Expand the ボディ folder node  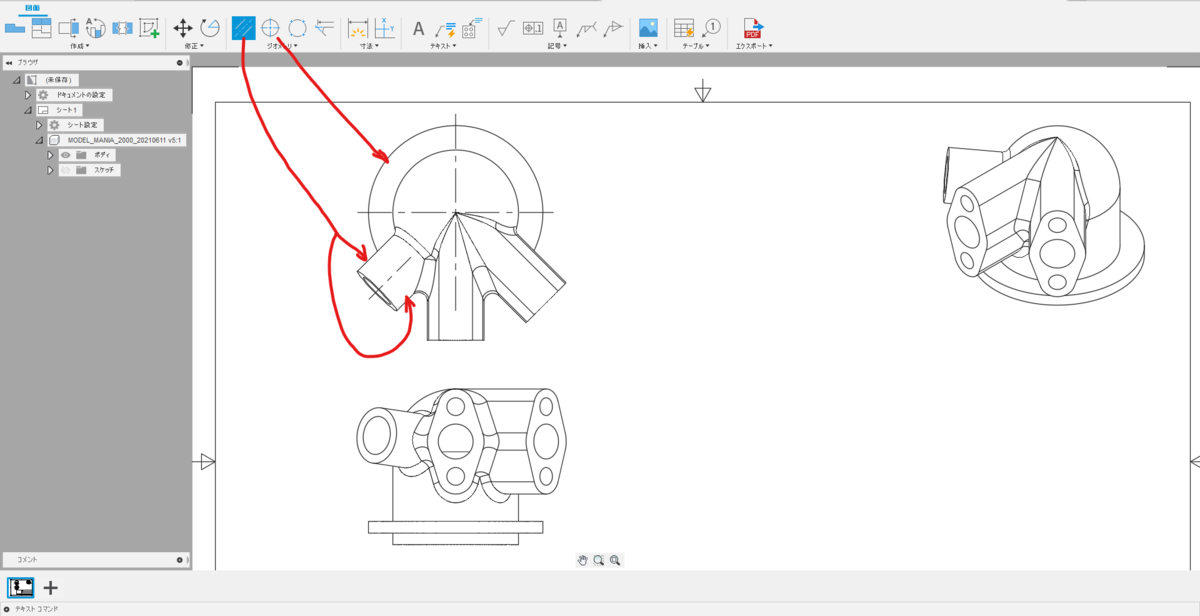pyautogui.click(x=50, y=155)
